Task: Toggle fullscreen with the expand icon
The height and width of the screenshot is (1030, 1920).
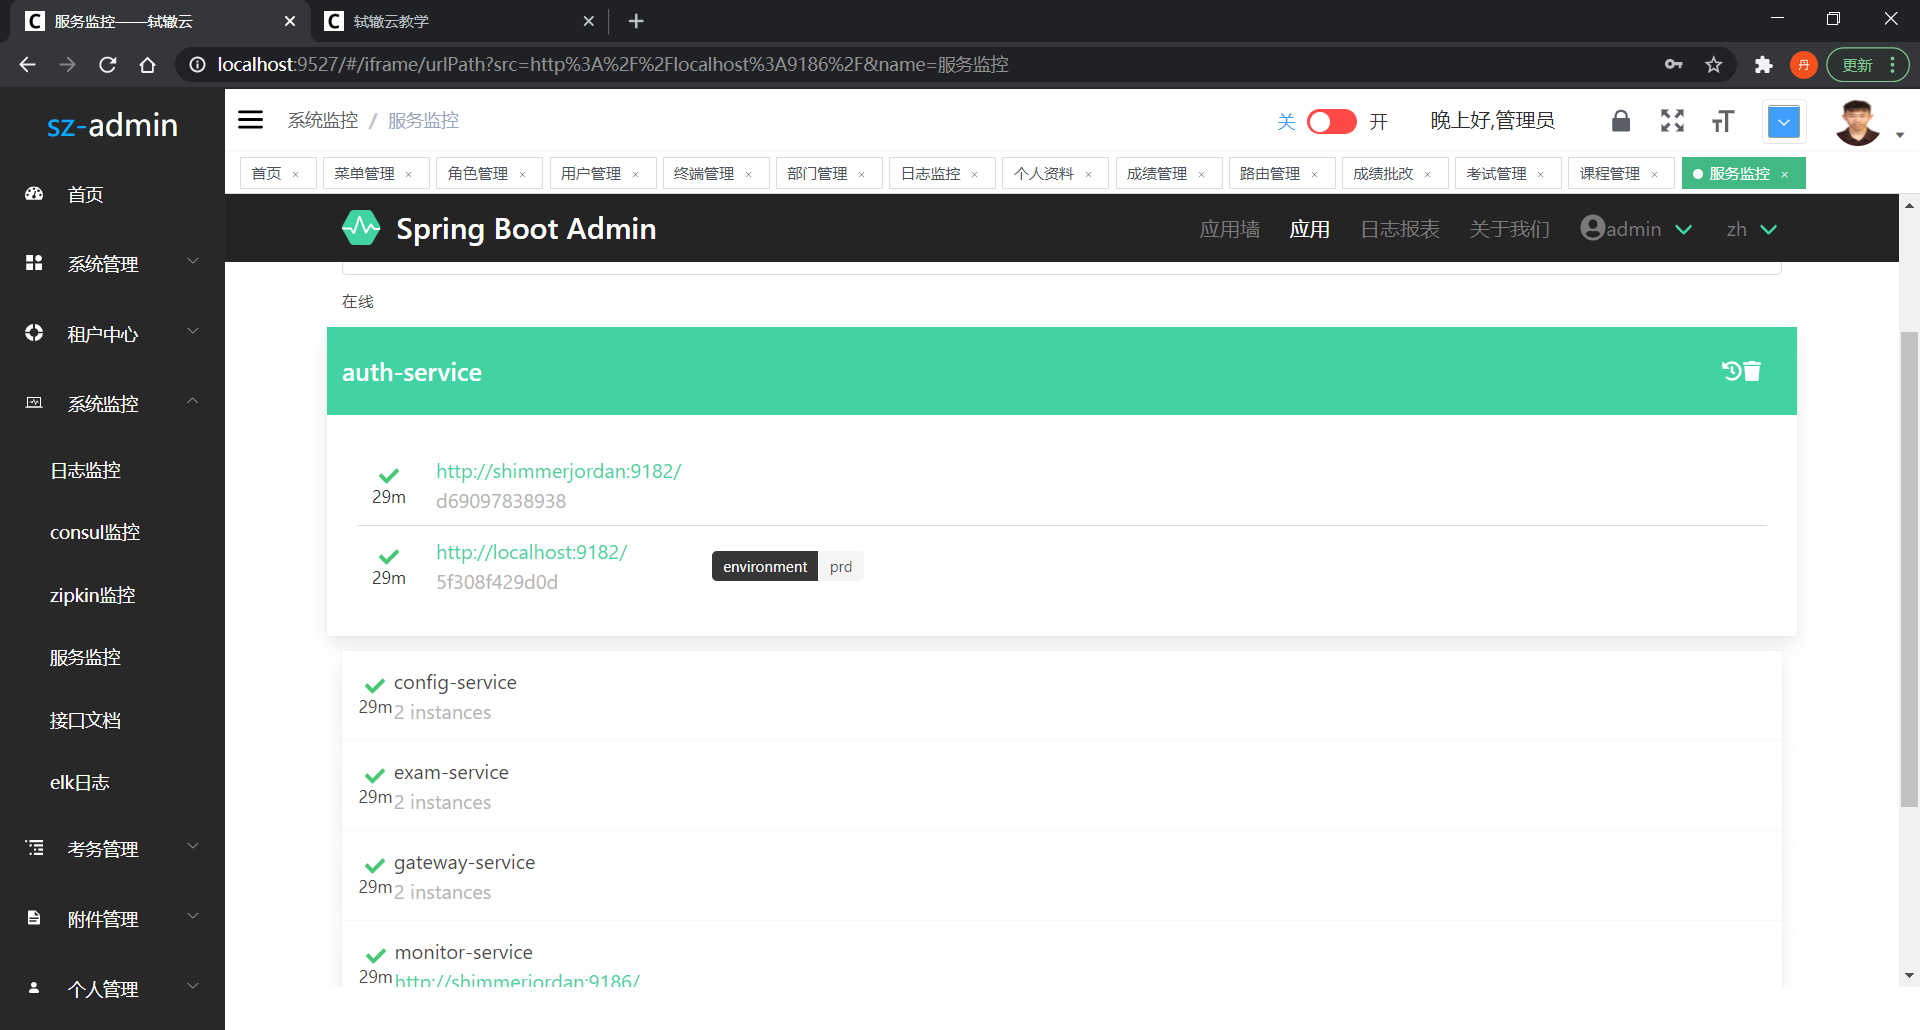Action: pyautogui.click(x=1672, y=121)
